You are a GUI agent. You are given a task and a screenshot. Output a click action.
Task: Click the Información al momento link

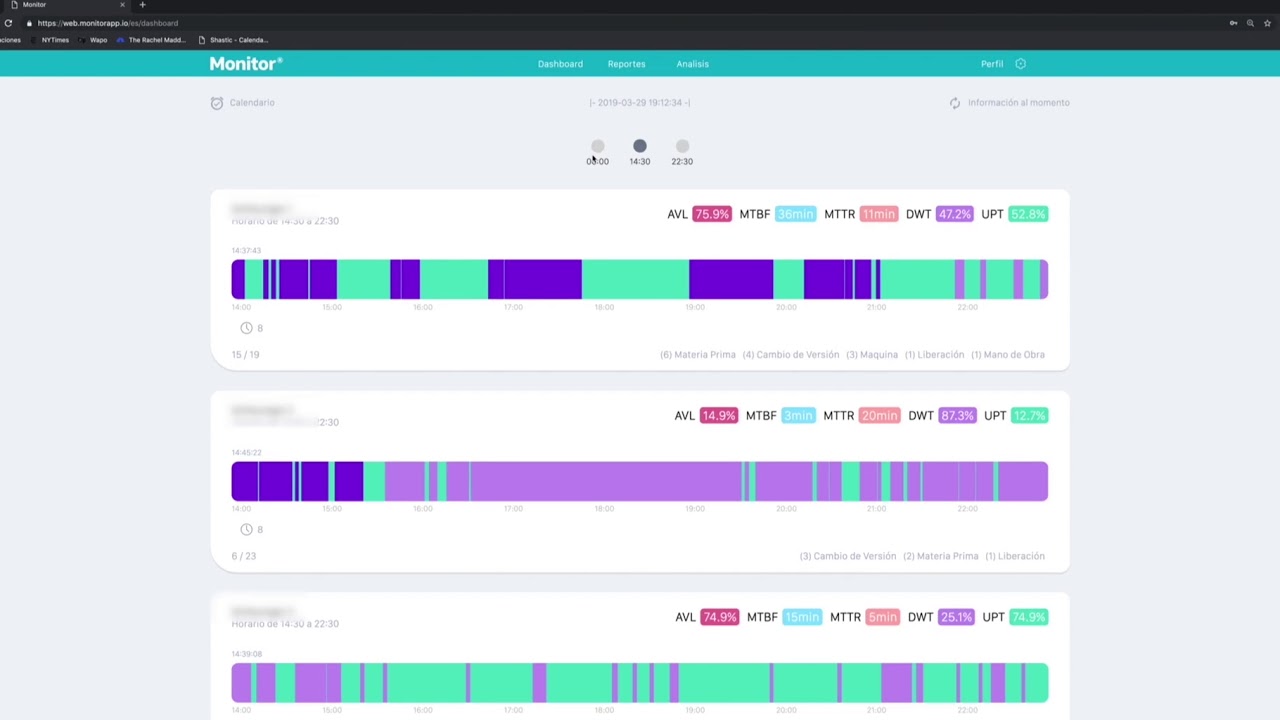pos(1018,102)
